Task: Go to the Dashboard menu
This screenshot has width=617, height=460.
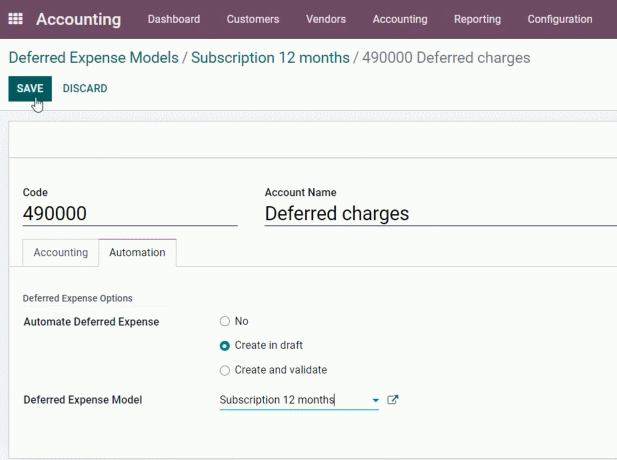Action: pos(174,19)
